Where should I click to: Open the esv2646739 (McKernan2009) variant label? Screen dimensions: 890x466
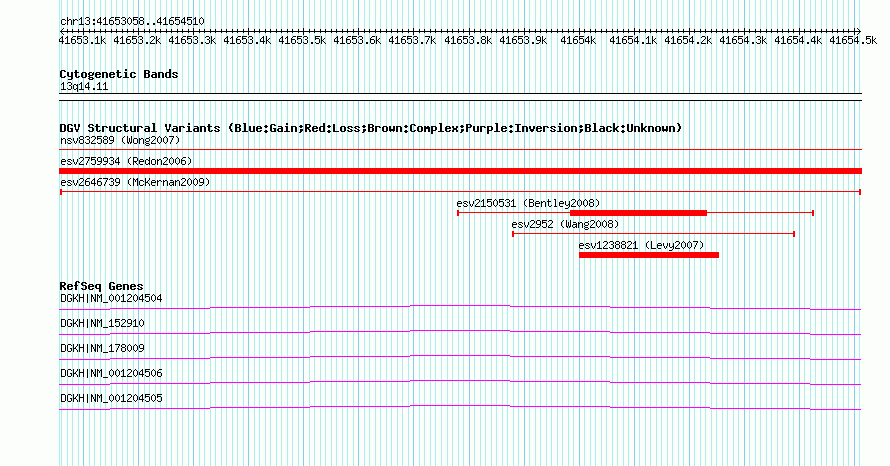(135, 182)
